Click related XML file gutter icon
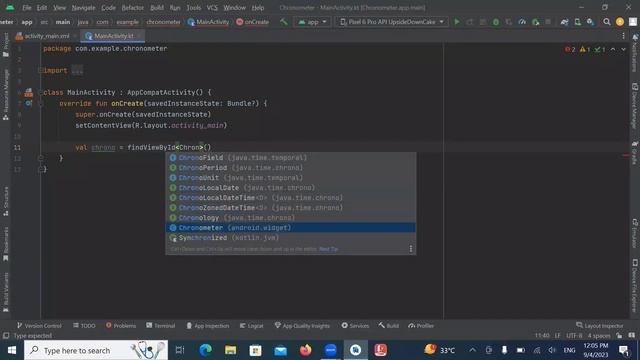Image resolution: width=640 pixels, height=360 pixels. (28, 93)
